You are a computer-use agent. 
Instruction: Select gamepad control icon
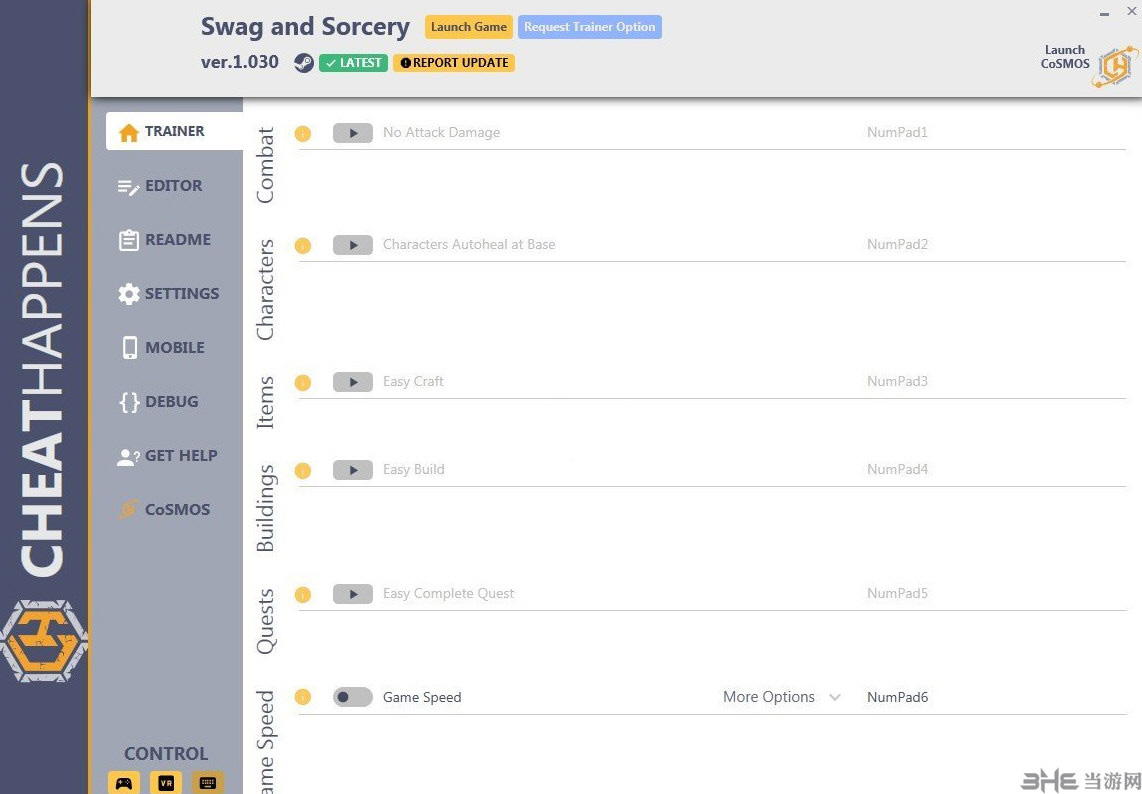(x=124, y=782)
